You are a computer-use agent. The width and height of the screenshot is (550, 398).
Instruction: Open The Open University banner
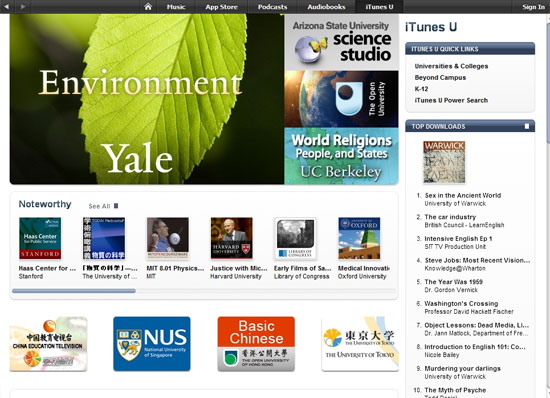tap(341, 99)
